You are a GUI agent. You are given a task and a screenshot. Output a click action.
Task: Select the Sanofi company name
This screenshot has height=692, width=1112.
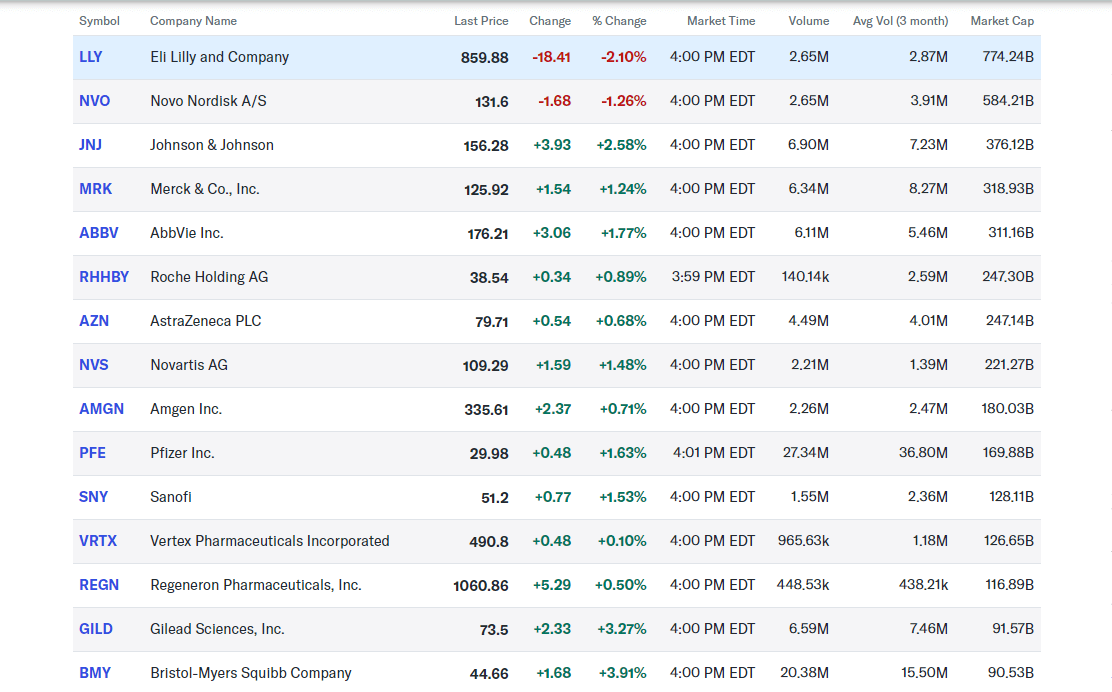pos(170,496)
